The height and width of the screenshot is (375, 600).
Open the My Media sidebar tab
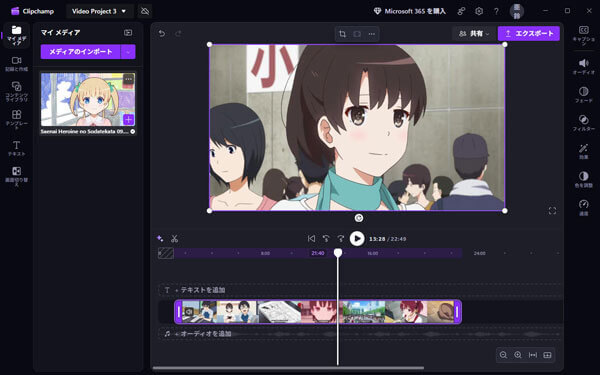coord(16,35)
